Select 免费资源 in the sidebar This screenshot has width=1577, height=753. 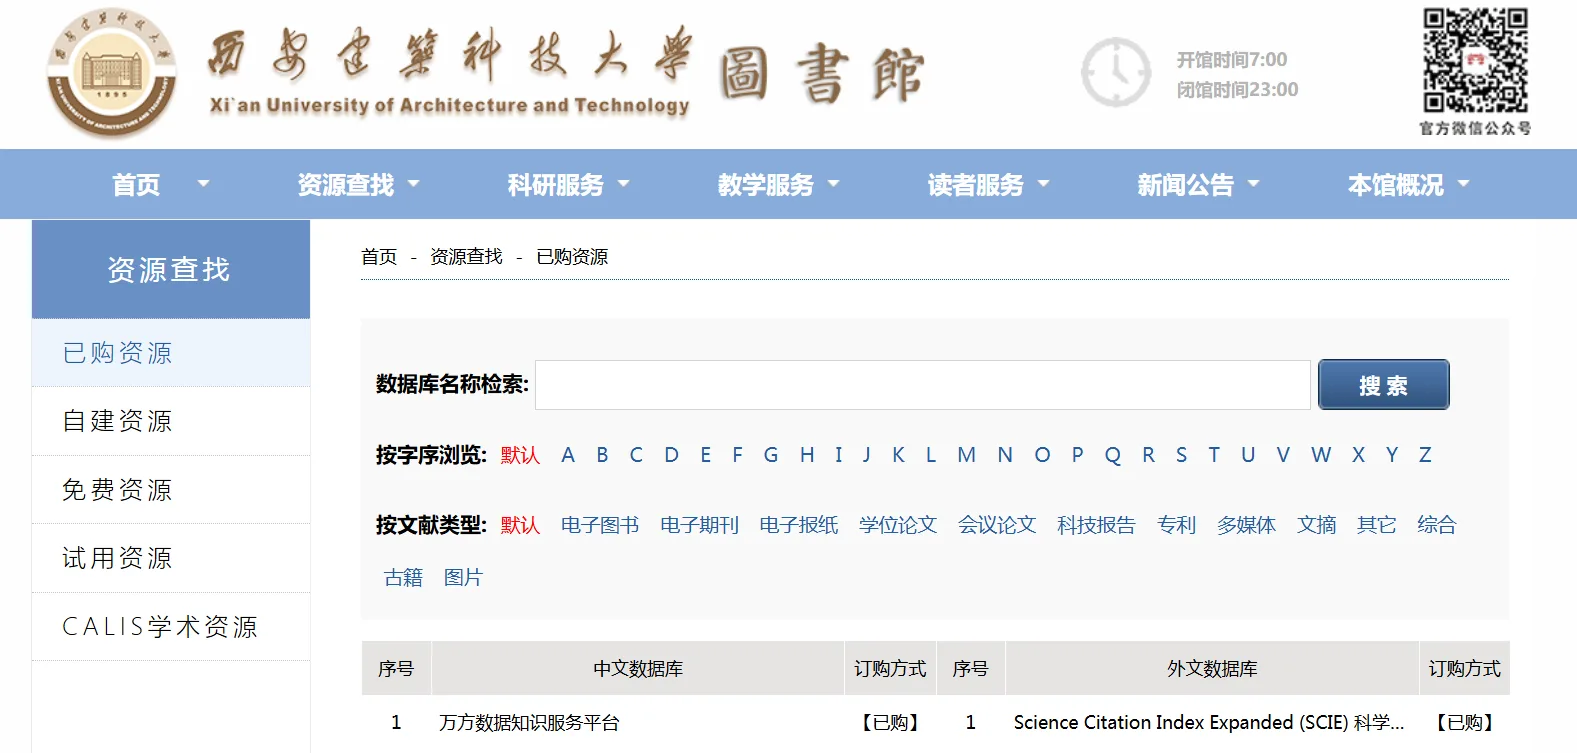(171, 490)
